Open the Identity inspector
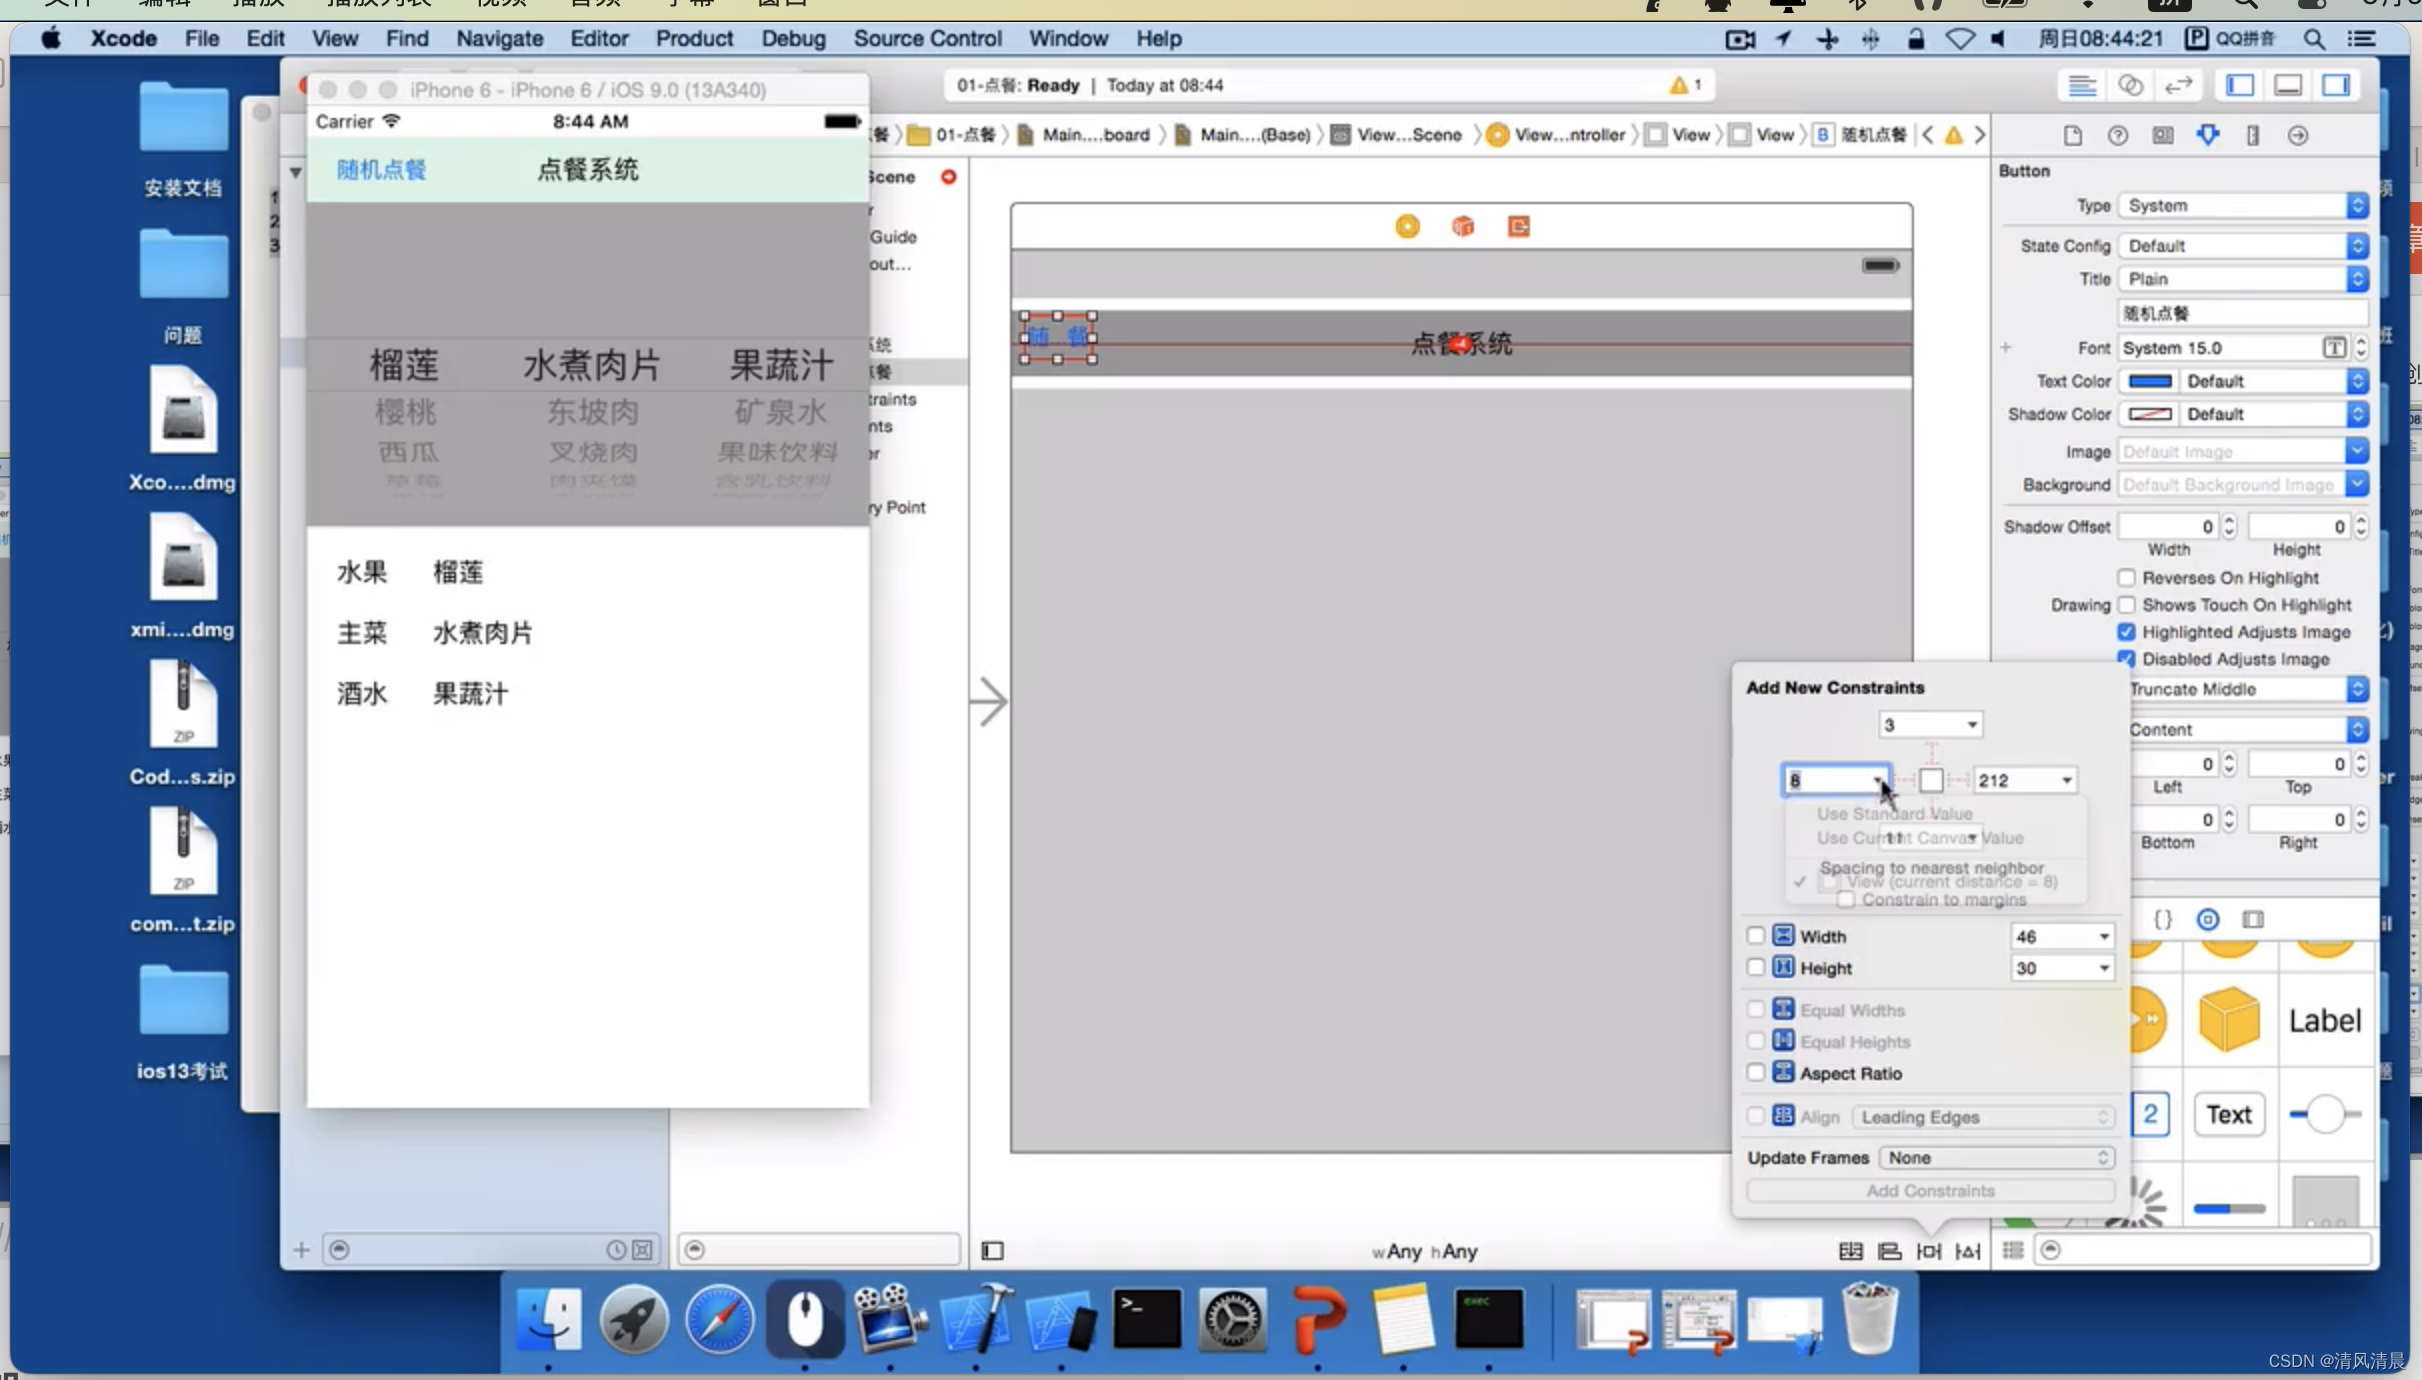2422x1380 pixels. point(2162,135)
